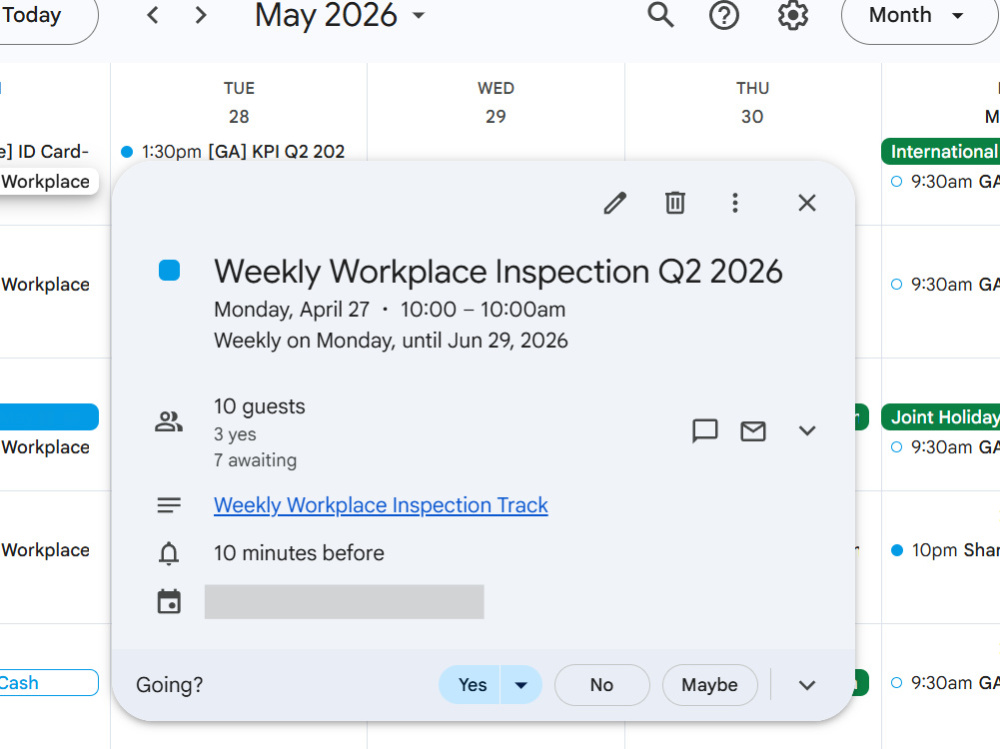Viewport: 1000px width, 749px height.
Task: Open the Month view dropdown
Action: (918, 16)
